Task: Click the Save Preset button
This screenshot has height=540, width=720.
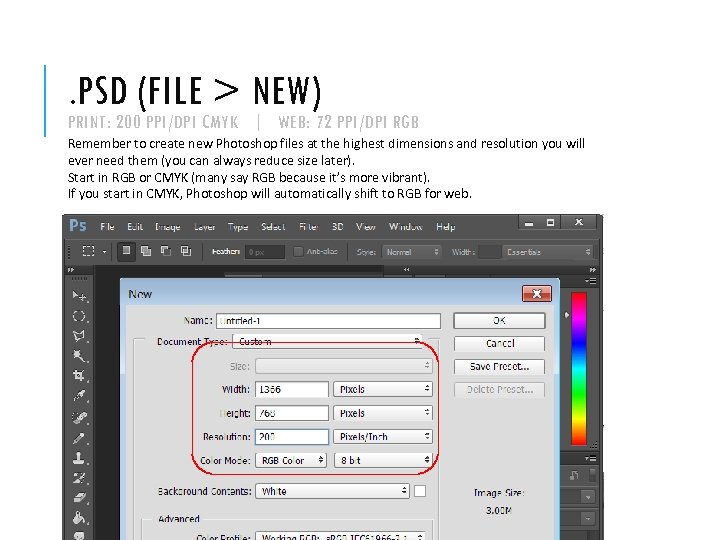Action: tap(499, 366)
